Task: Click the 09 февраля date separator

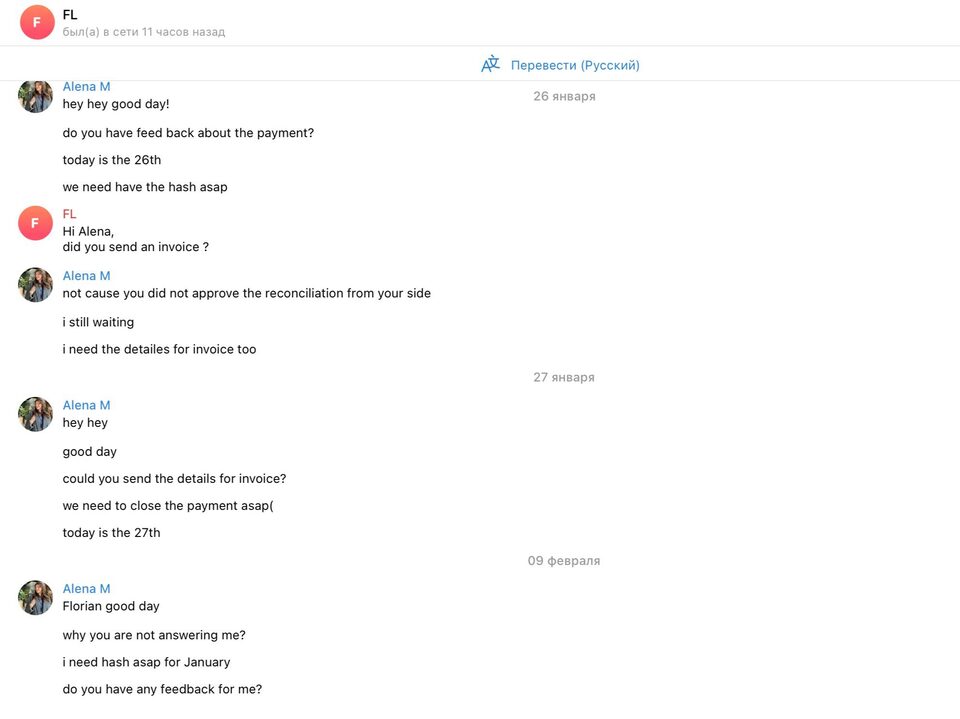Action: point(564,561)
